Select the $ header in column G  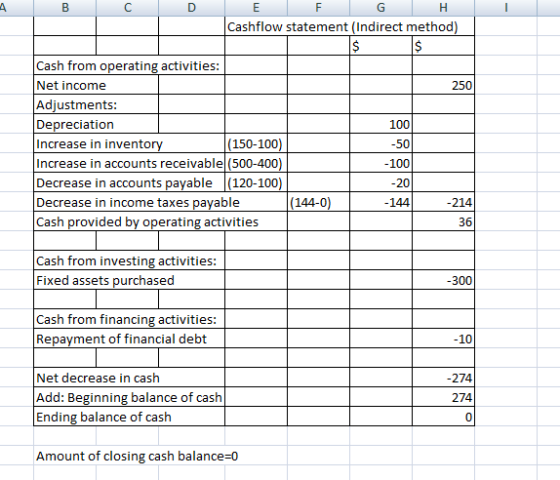coord(381,46)
